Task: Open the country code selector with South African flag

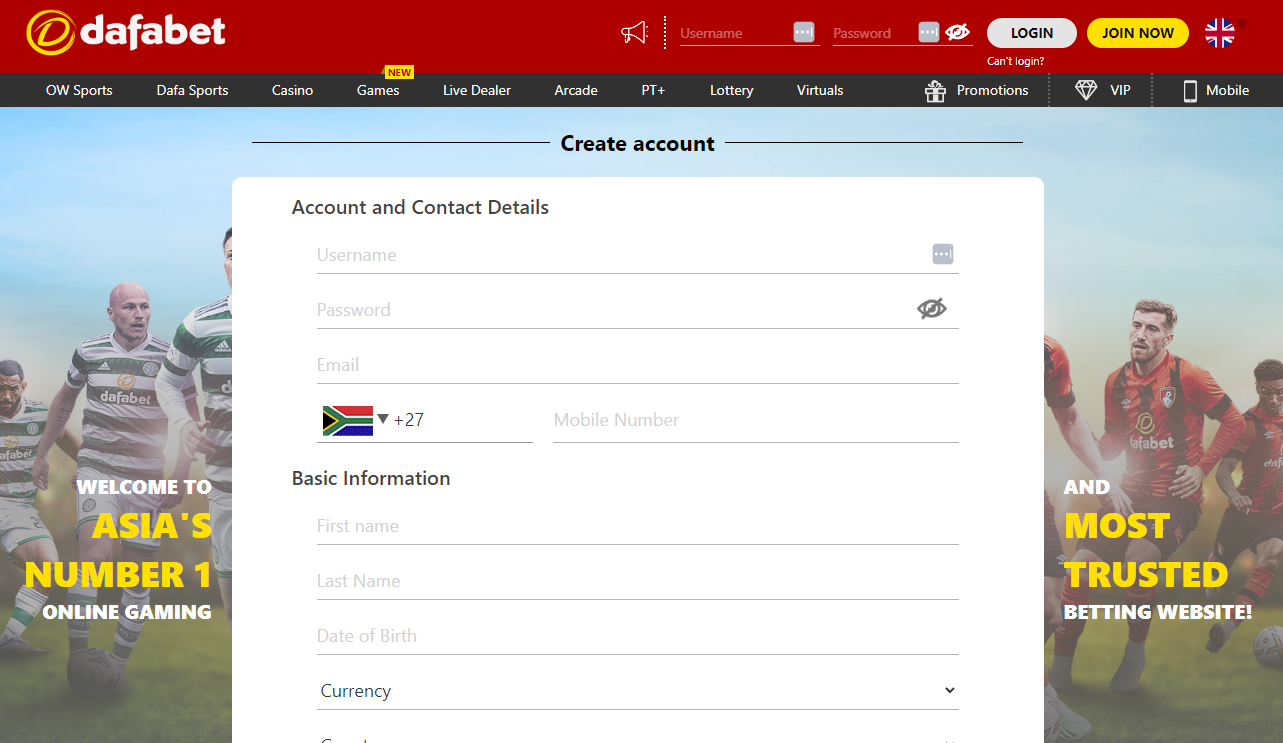Action: [x=355, y=420]
